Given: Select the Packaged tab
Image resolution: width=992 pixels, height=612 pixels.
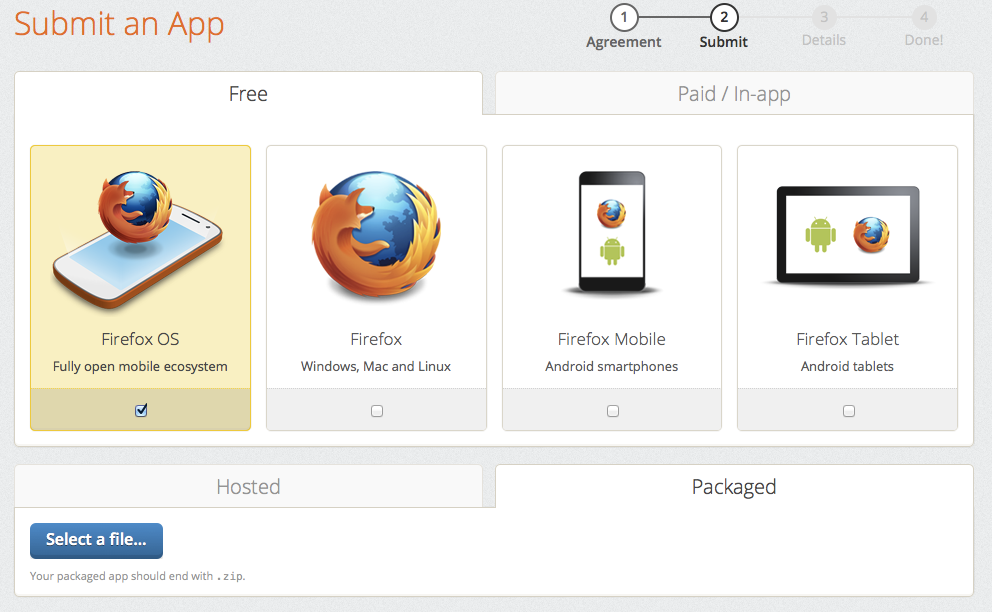Looking at the screenshot, I should point(734,487).
